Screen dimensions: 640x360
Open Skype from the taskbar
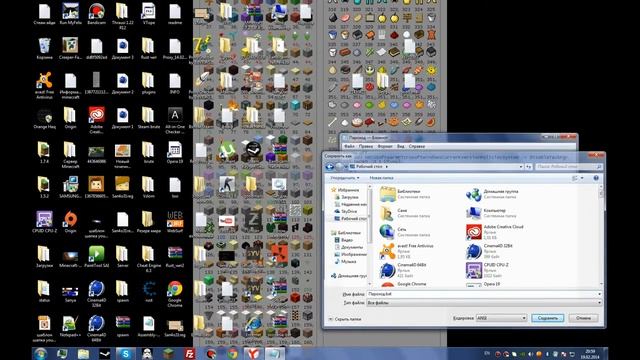click(126, 353)
